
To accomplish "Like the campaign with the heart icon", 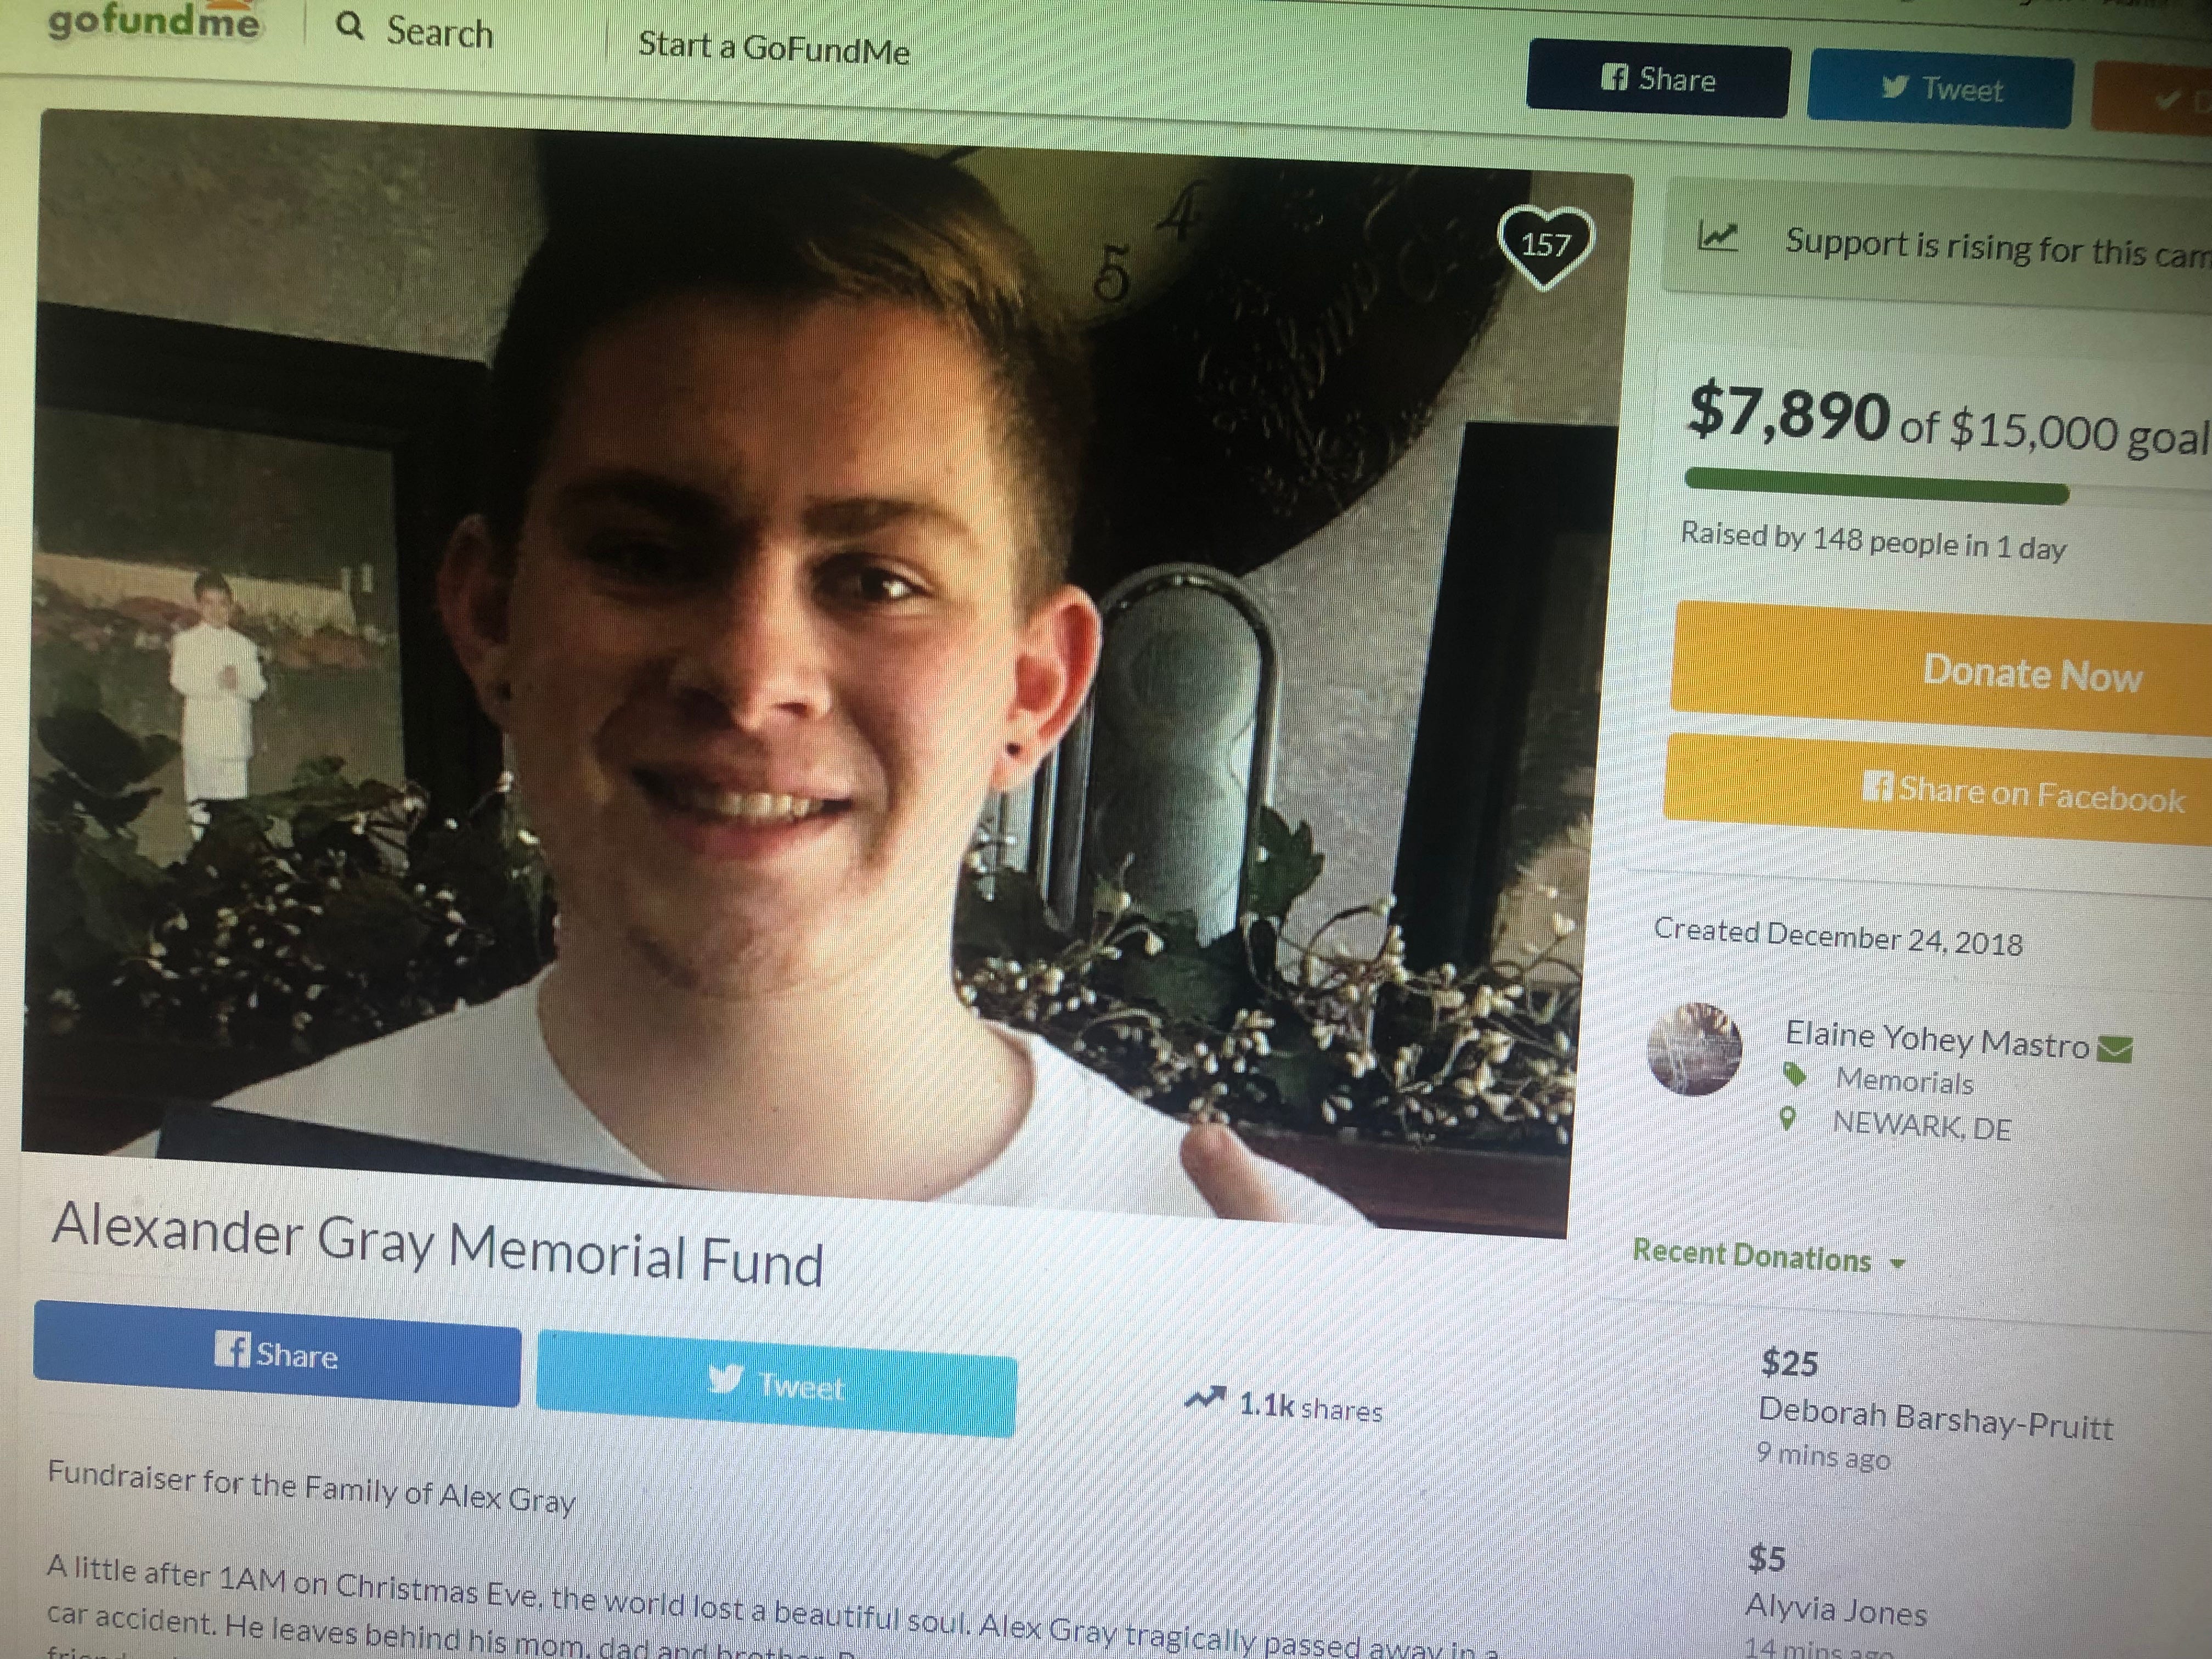I will [x=1545, y=246].
